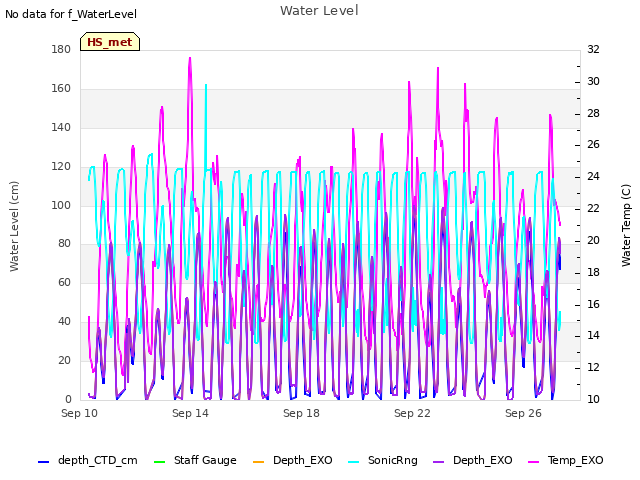Viewport: 640px width, 480px height.
Task: Click the 10 temperature axis value
Action: coord(593,399)
